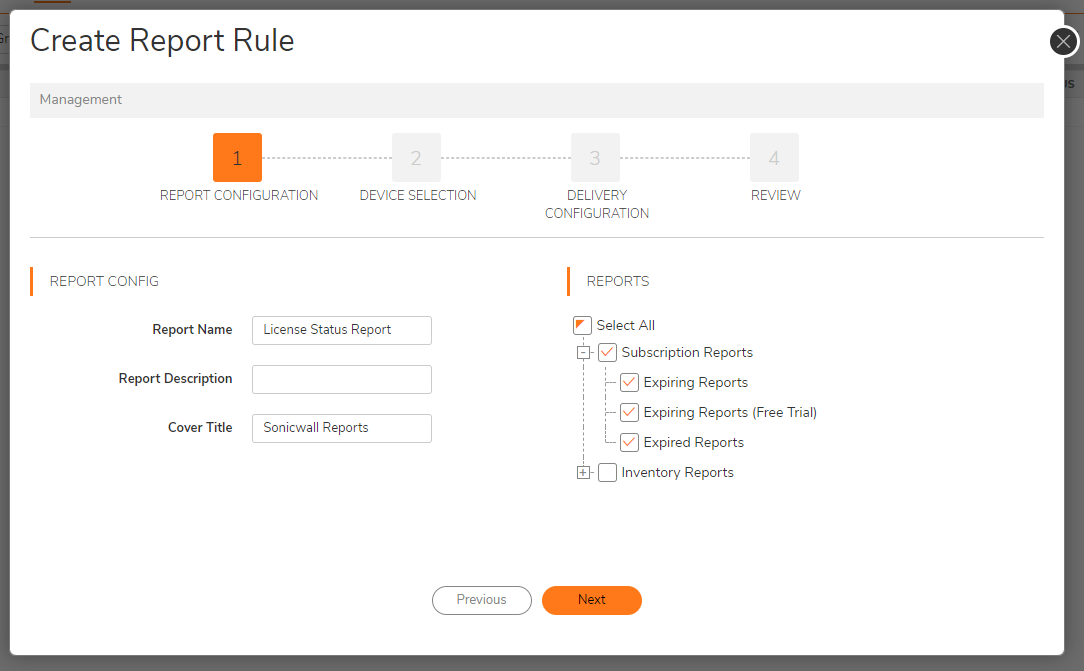This screenshot has width=1084, height=671.
Task: Click step 1 Report Configuration icon
Action: [237, 158]
